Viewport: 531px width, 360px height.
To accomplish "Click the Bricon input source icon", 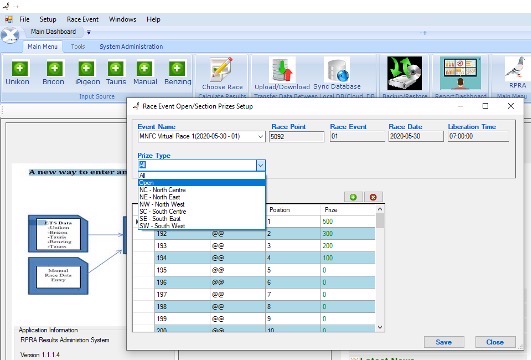I will (54, 68).
